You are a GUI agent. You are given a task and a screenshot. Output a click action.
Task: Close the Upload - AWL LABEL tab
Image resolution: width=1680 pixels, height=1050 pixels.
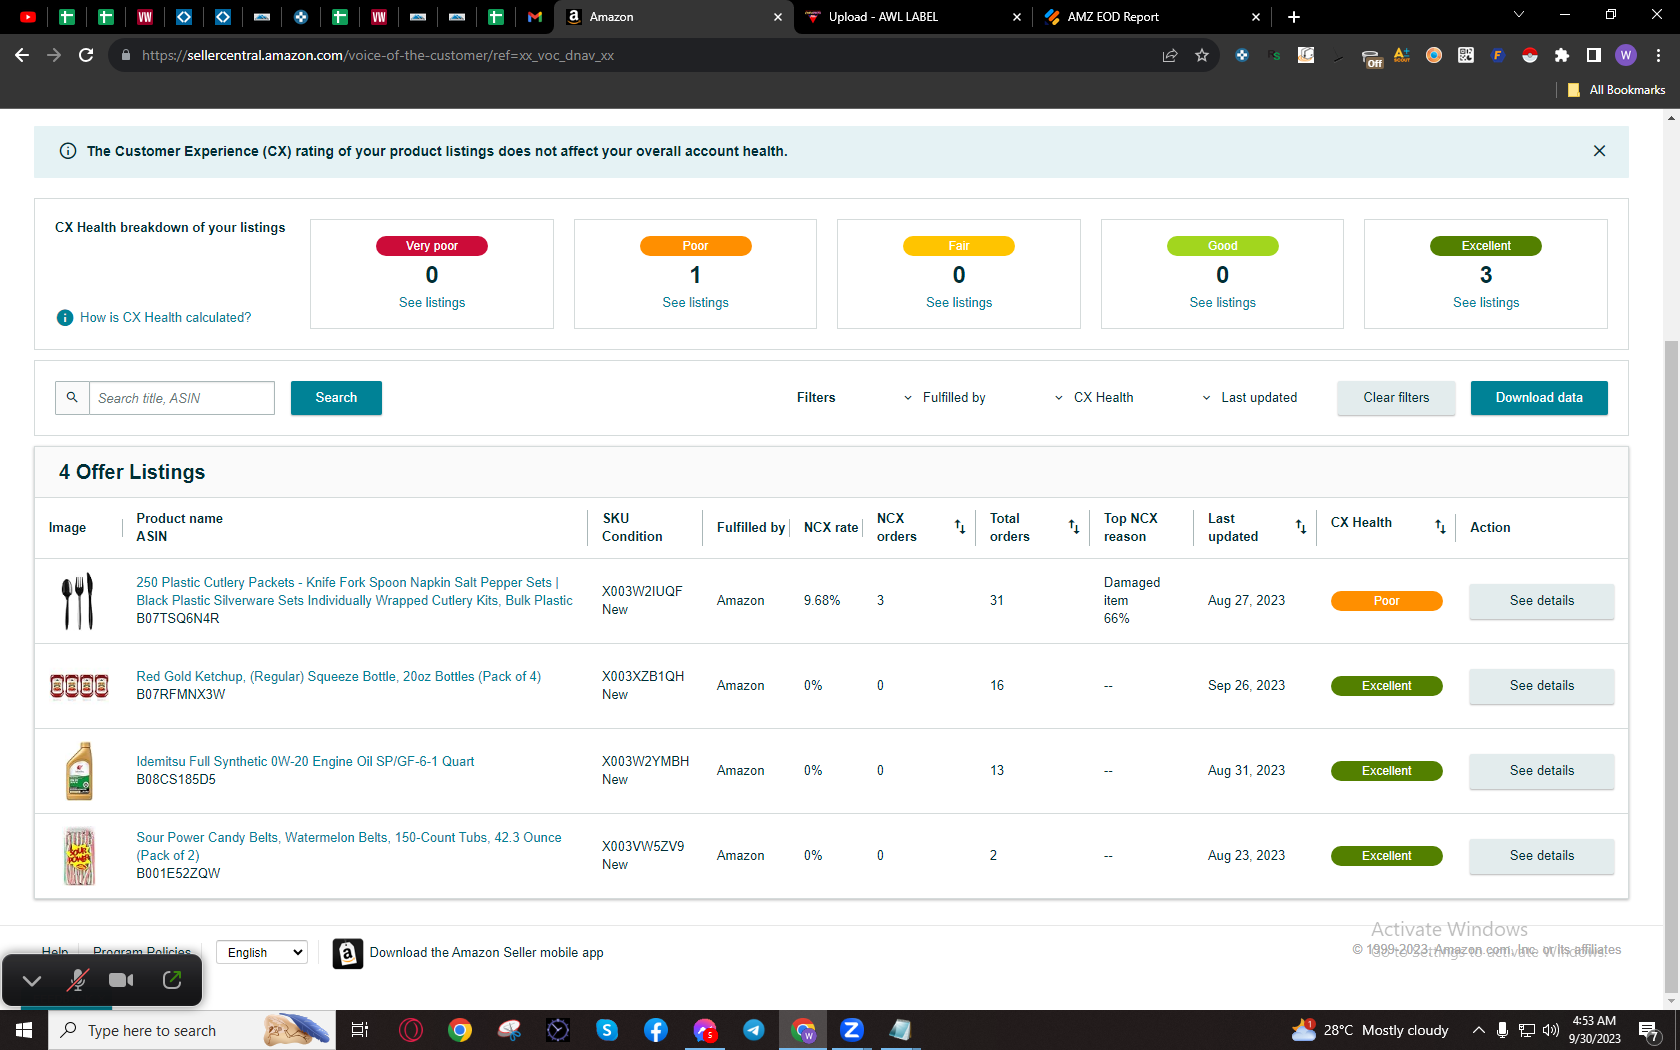[1017, 17]
